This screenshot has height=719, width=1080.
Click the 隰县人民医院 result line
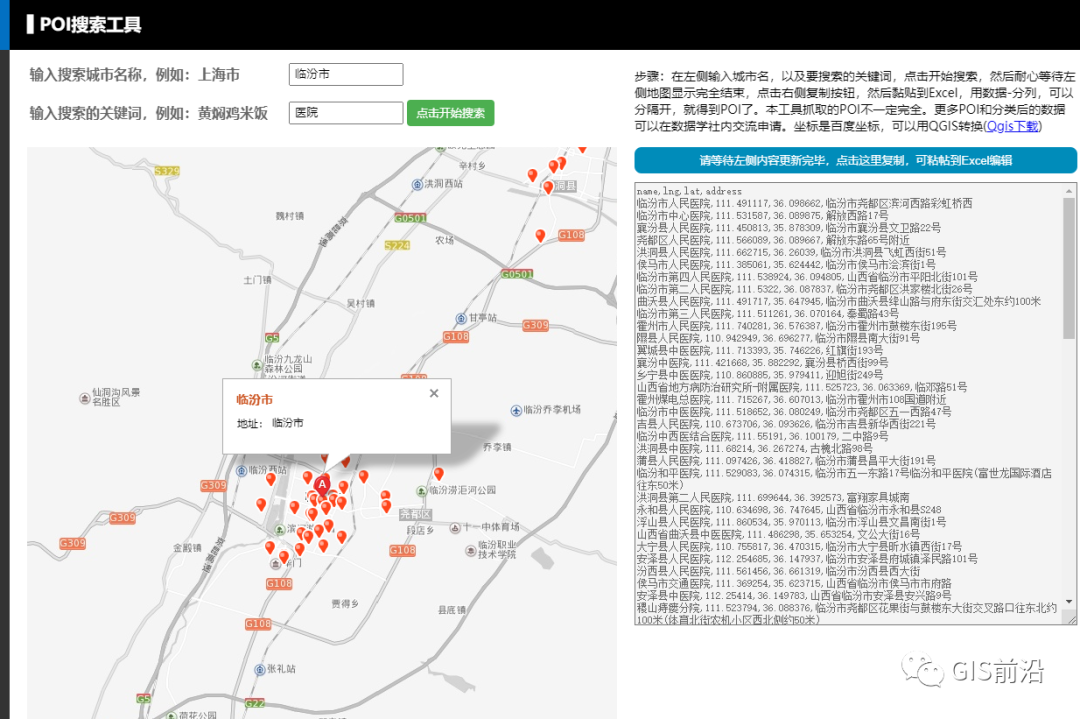tap(778, 338)
